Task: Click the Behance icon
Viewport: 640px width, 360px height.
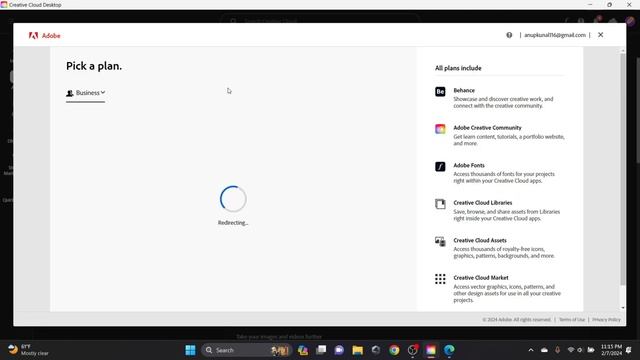Action: 440,91
